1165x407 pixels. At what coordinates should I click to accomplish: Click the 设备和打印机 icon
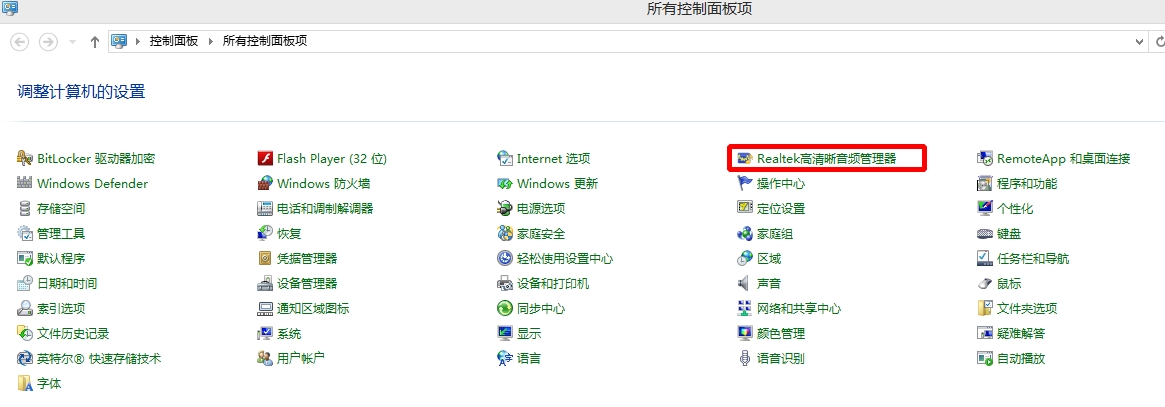click(504, 284)
